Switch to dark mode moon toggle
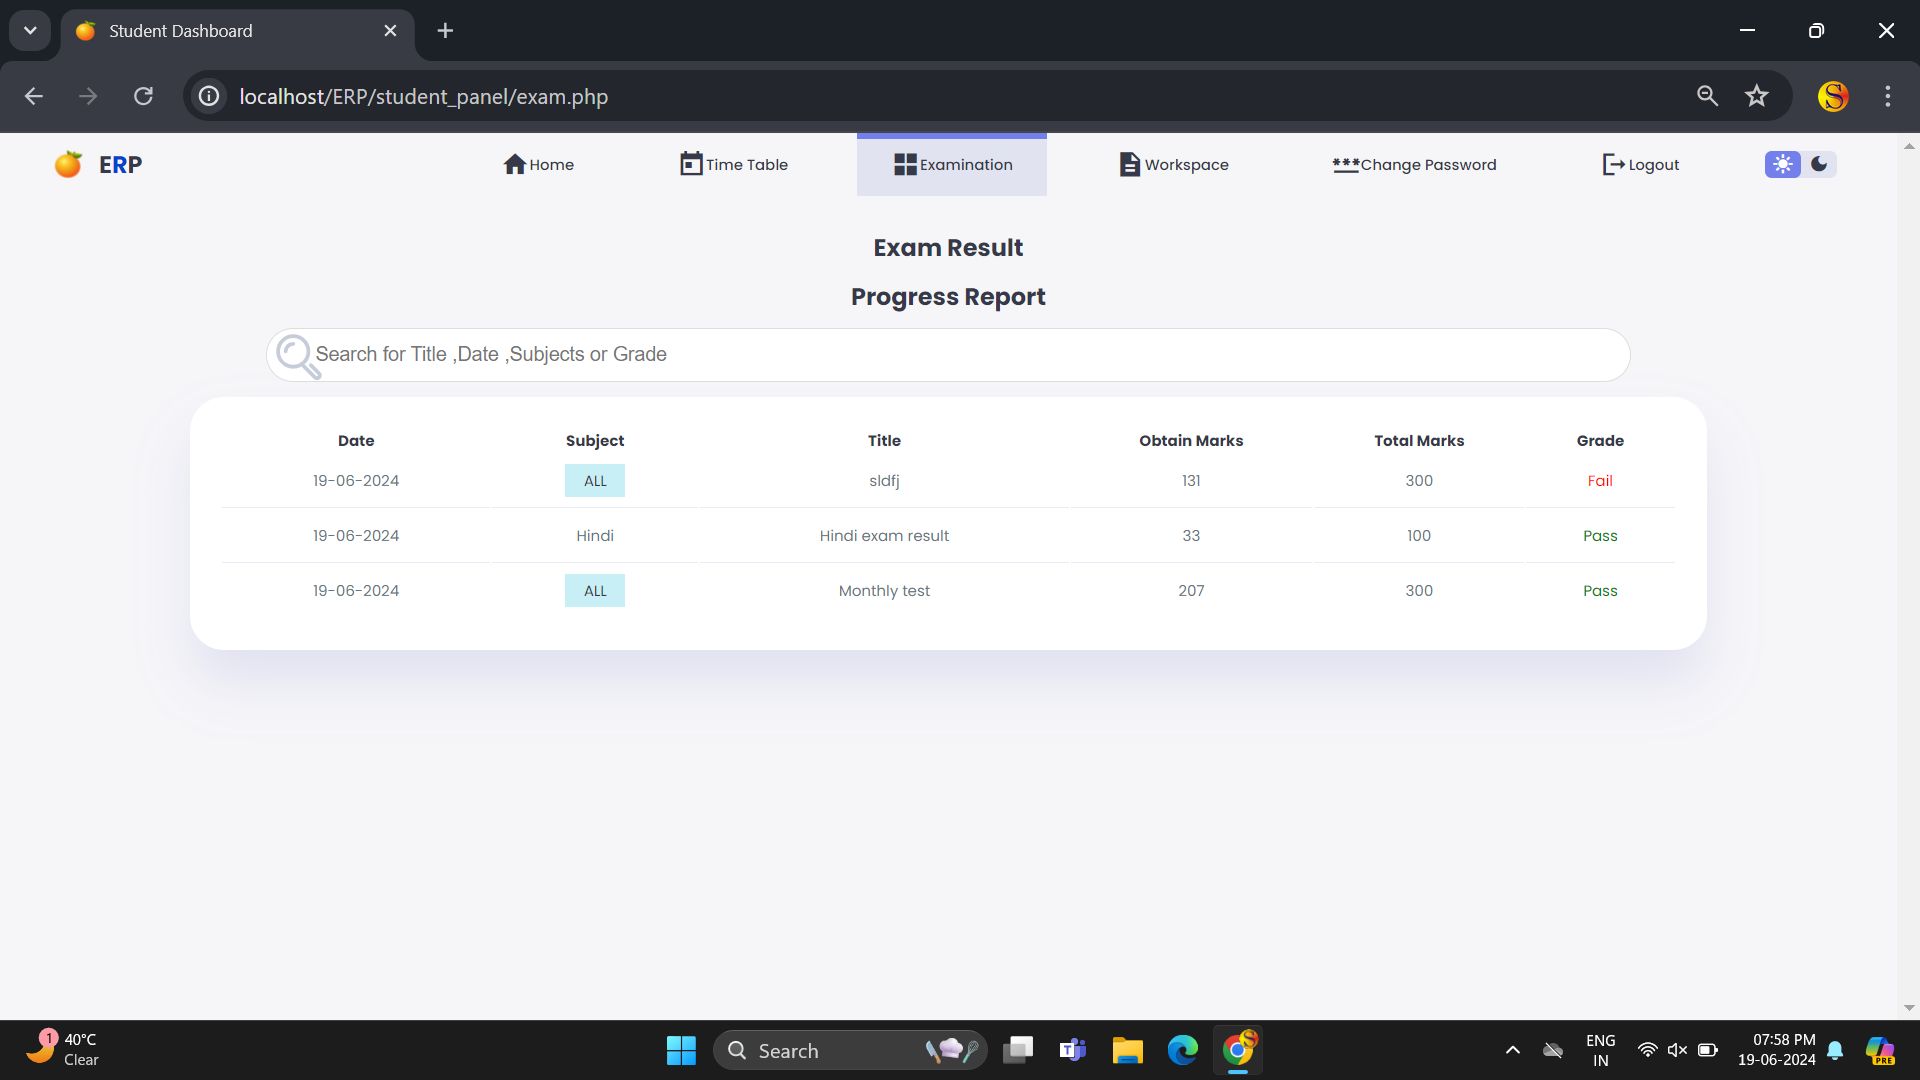Image resolution: width=1920 pixels, height=1080 pixels. pyautogui.click(x=1819, y=164)
